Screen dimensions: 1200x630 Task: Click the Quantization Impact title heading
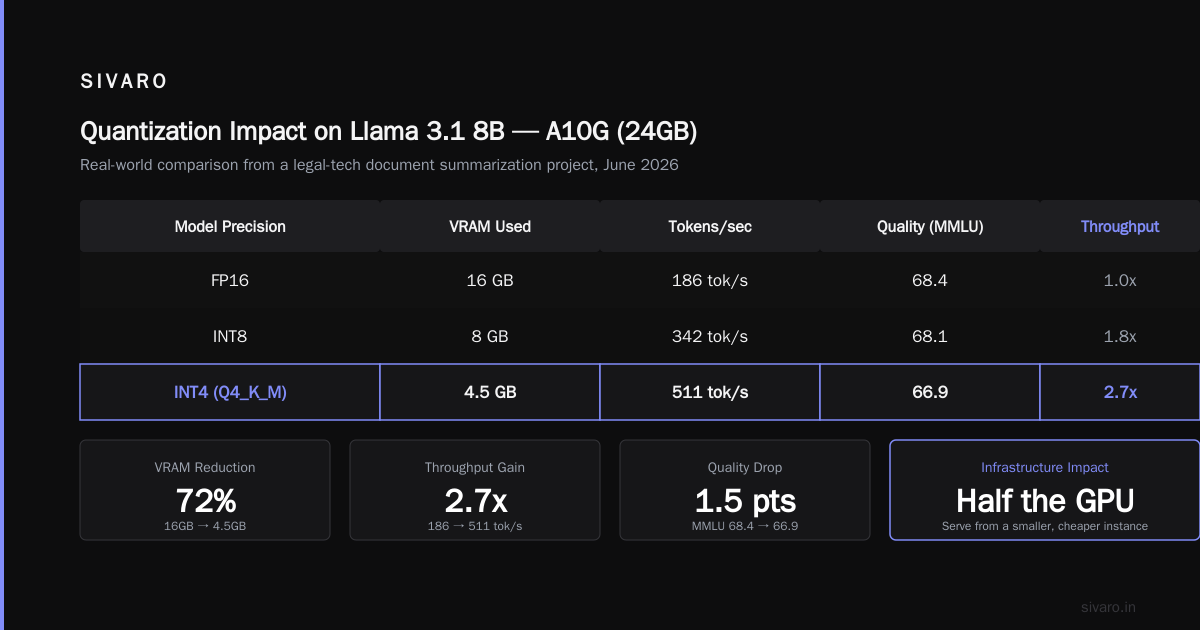pos(388,131)
